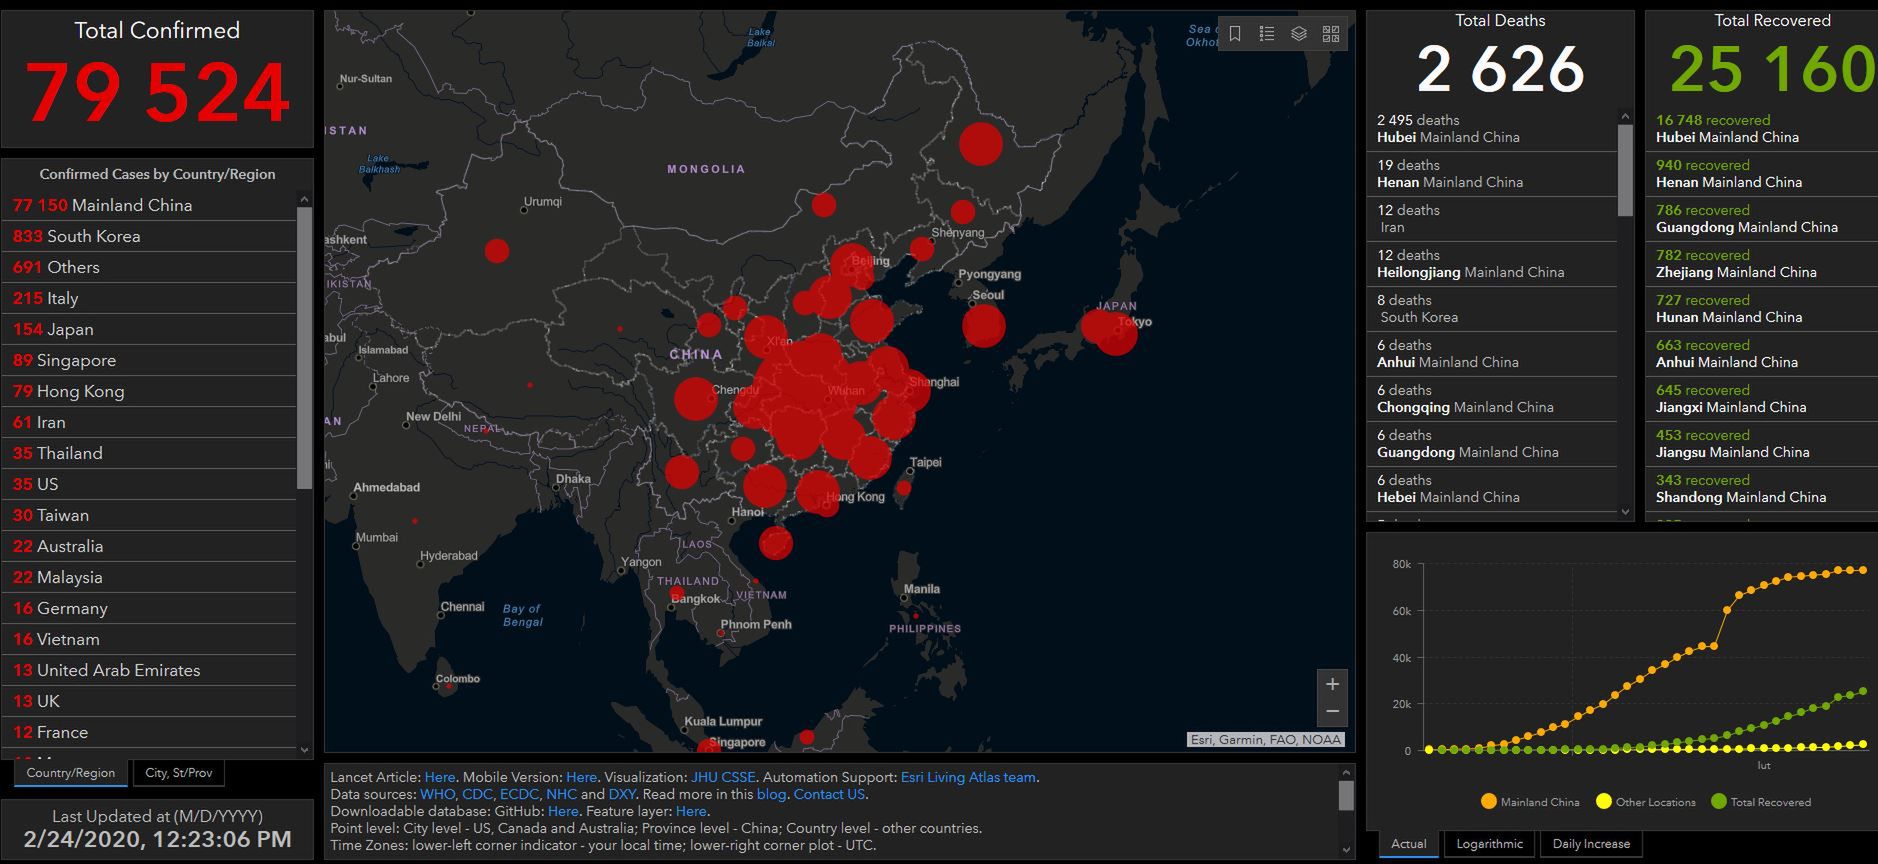The height and width of the screenshot is (864, 1878).
Task: Show the map legend list icon
Action: tap(1267, 34)
